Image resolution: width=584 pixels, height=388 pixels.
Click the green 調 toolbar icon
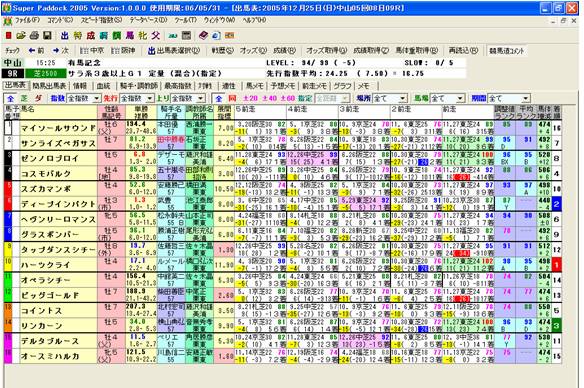coord(117,35)
